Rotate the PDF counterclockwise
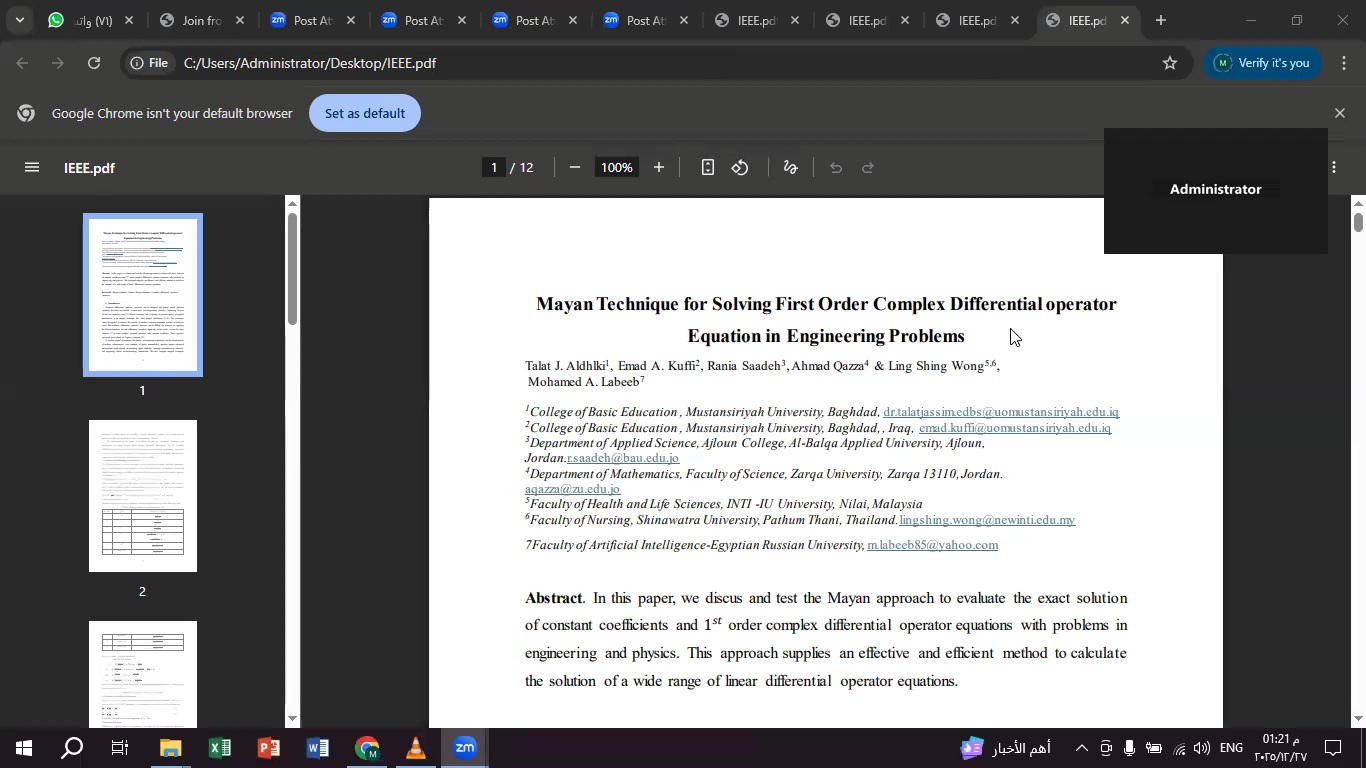This screenshot has width=1366, height=768. pos(740,168)
